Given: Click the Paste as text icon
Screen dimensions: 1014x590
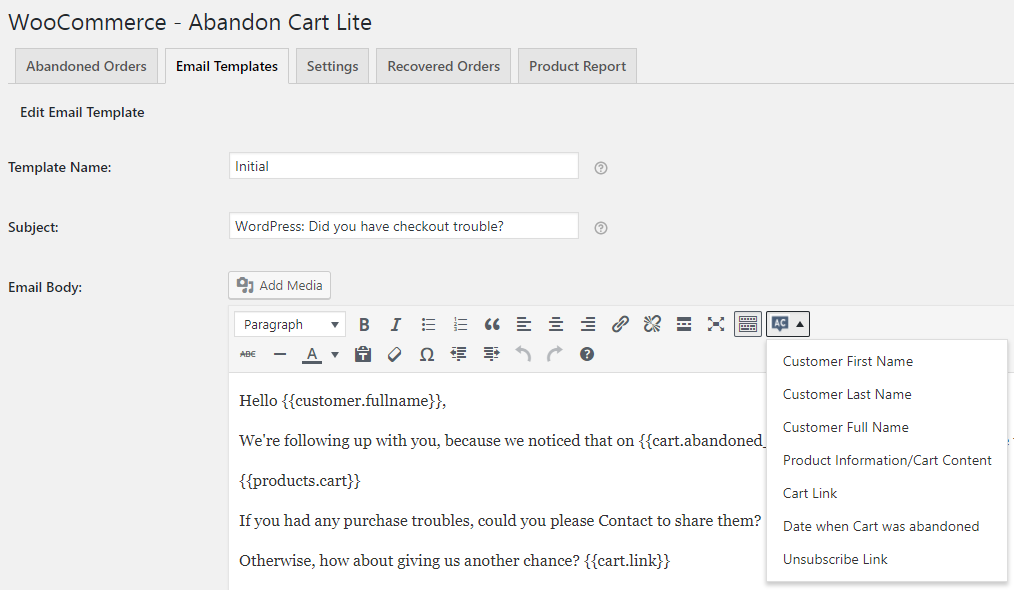Looking at the screenshot, I should click(x=363, y=354).
